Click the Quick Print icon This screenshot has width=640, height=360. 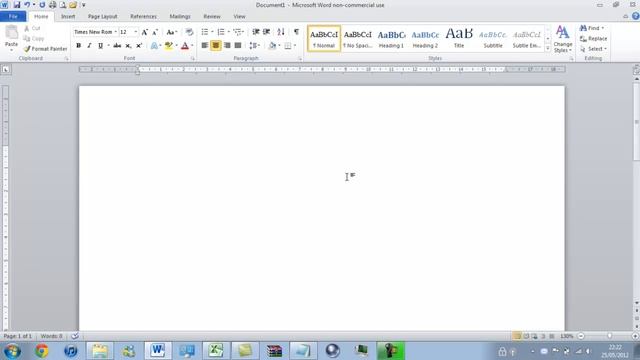click(x=53, y=5)
